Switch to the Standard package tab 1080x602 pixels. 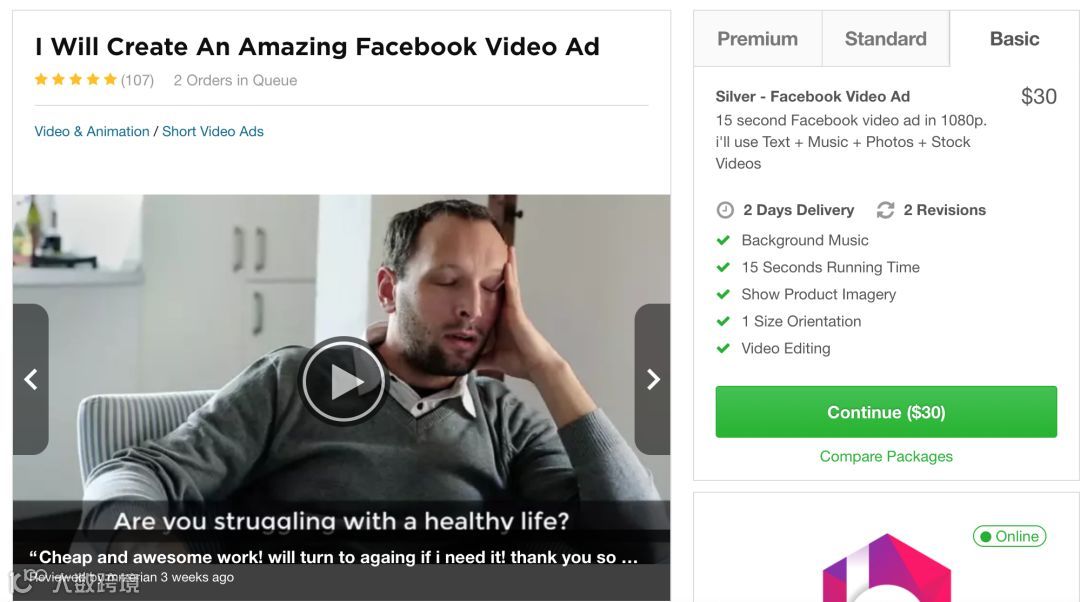[886, 39]
